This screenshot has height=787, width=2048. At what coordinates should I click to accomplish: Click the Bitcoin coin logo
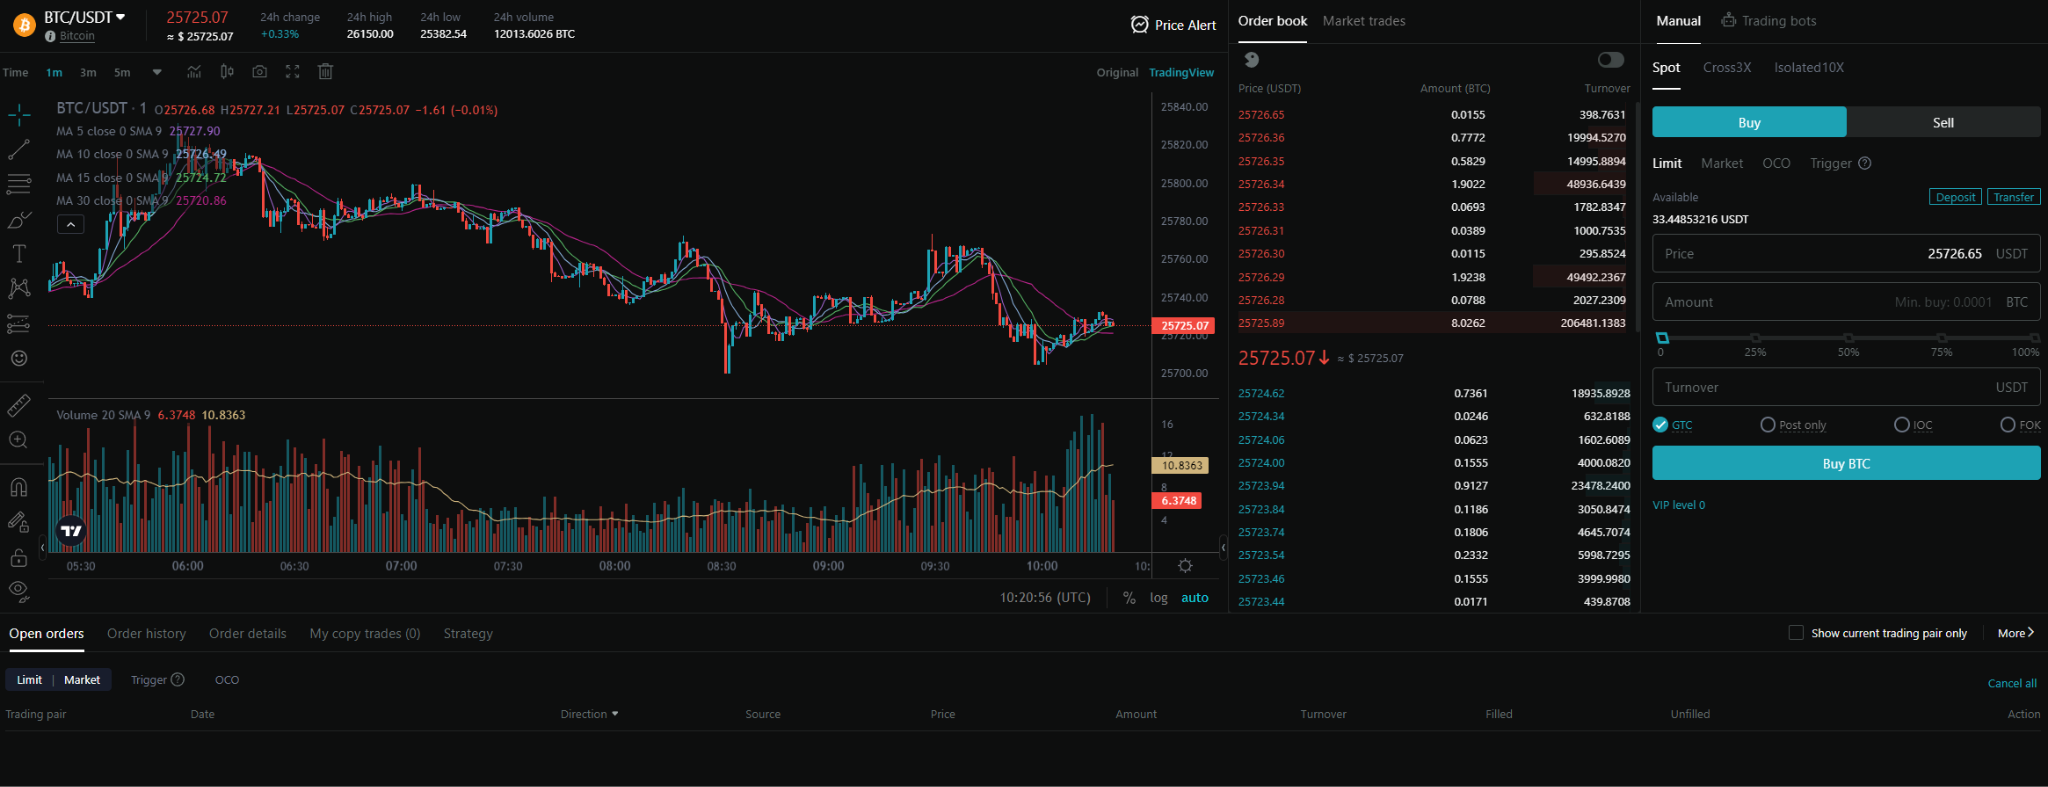[x=24, y=25]
